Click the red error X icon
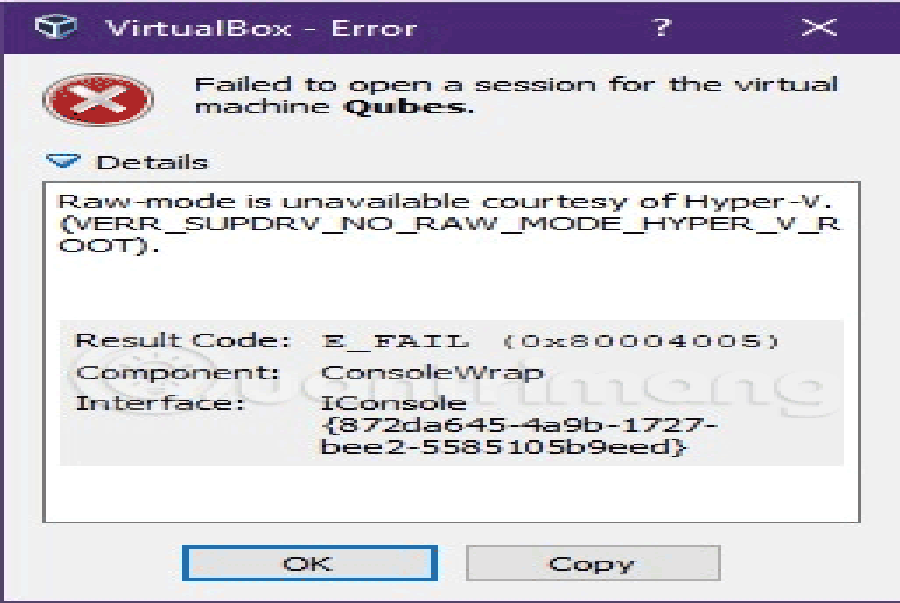Image resolution: width=900 pixels, height=603 pixels. click(98, 99)
